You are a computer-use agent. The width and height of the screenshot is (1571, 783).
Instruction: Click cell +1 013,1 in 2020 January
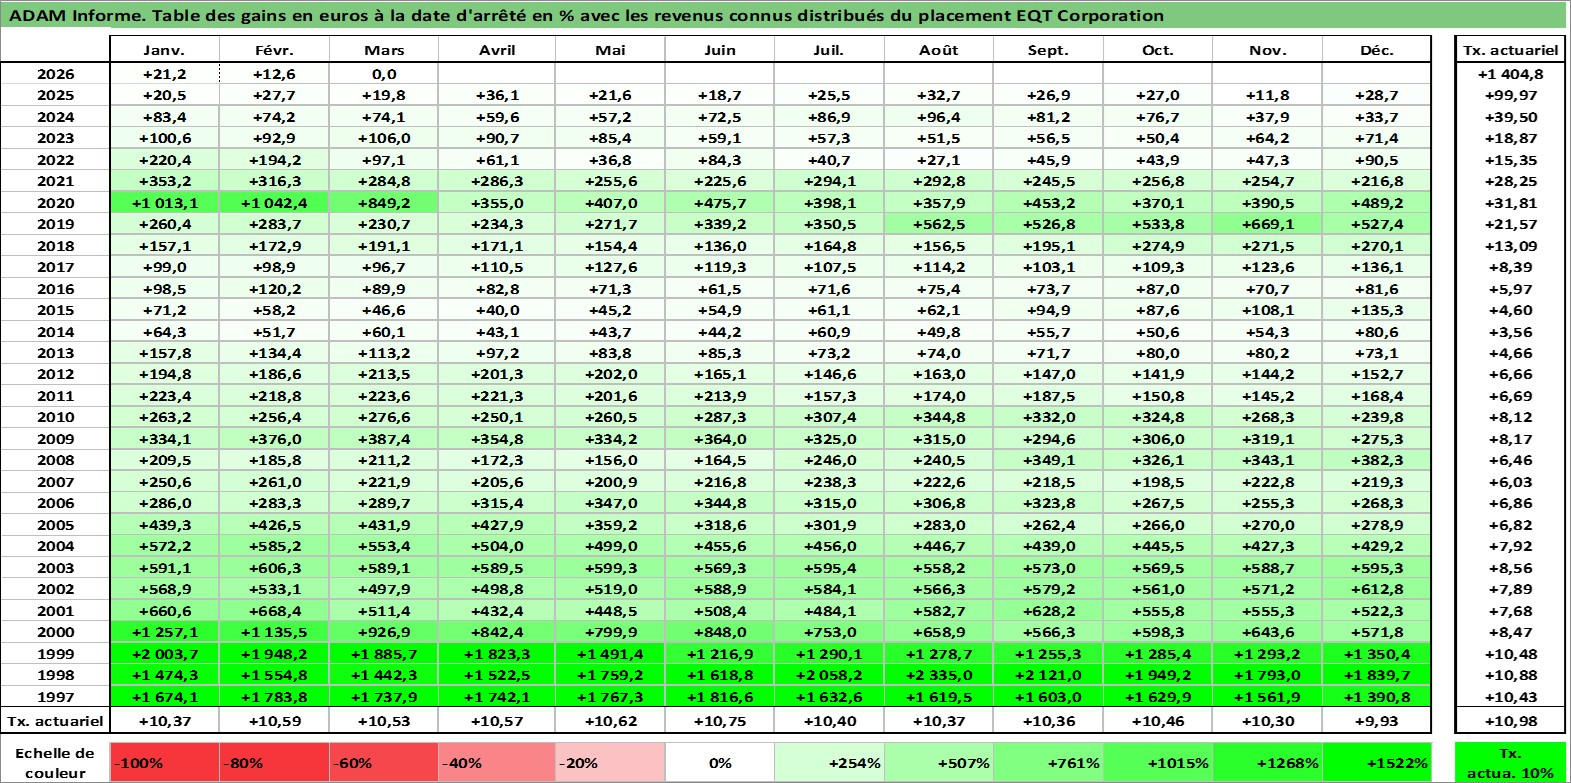coord(164,203)
